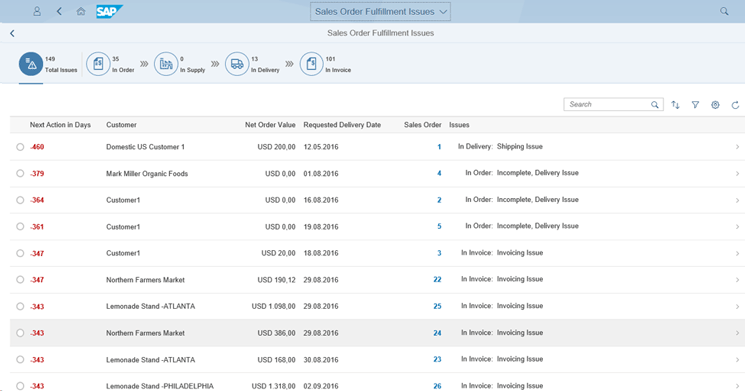Open sales order link 25

tap(437, 306)
